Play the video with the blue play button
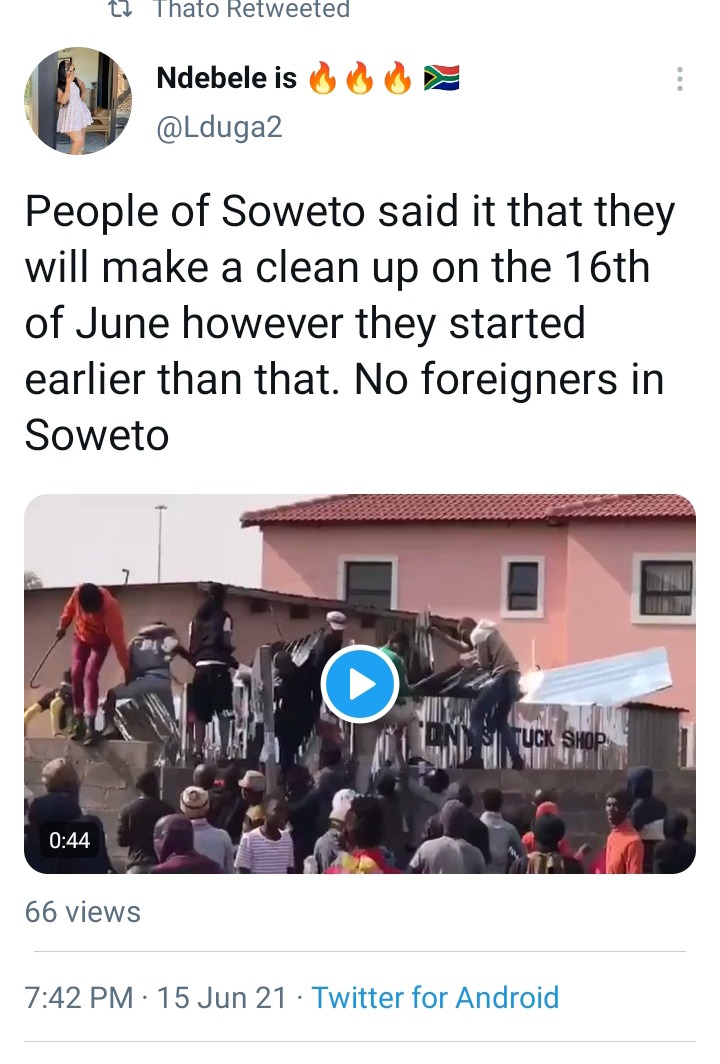Viewport: 720px width, 1064px height. [x=360, y=684]
